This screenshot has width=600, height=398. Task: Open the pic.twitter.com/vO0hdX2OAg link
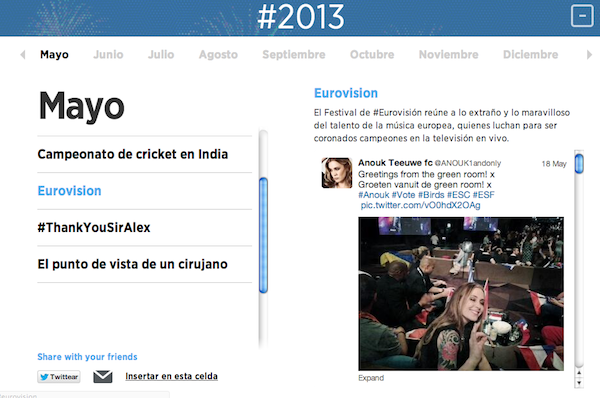(420, 205)
